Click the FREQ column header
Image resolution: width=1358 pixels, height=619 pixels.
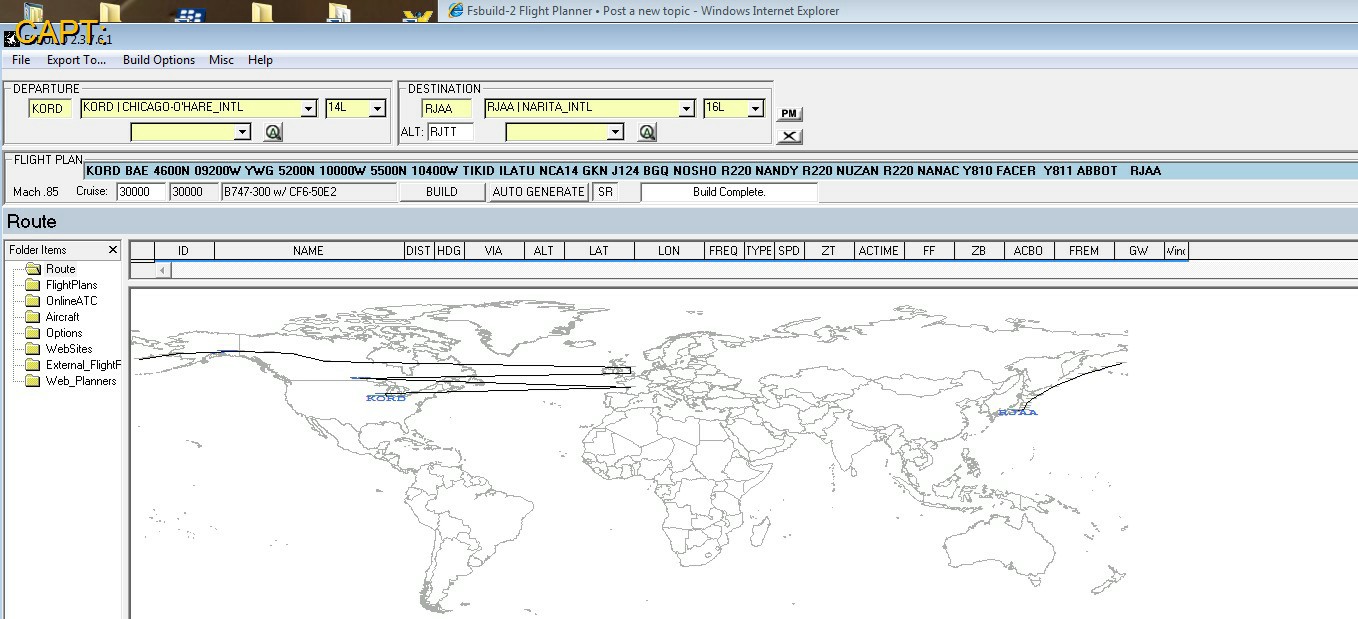click(724, 251)
